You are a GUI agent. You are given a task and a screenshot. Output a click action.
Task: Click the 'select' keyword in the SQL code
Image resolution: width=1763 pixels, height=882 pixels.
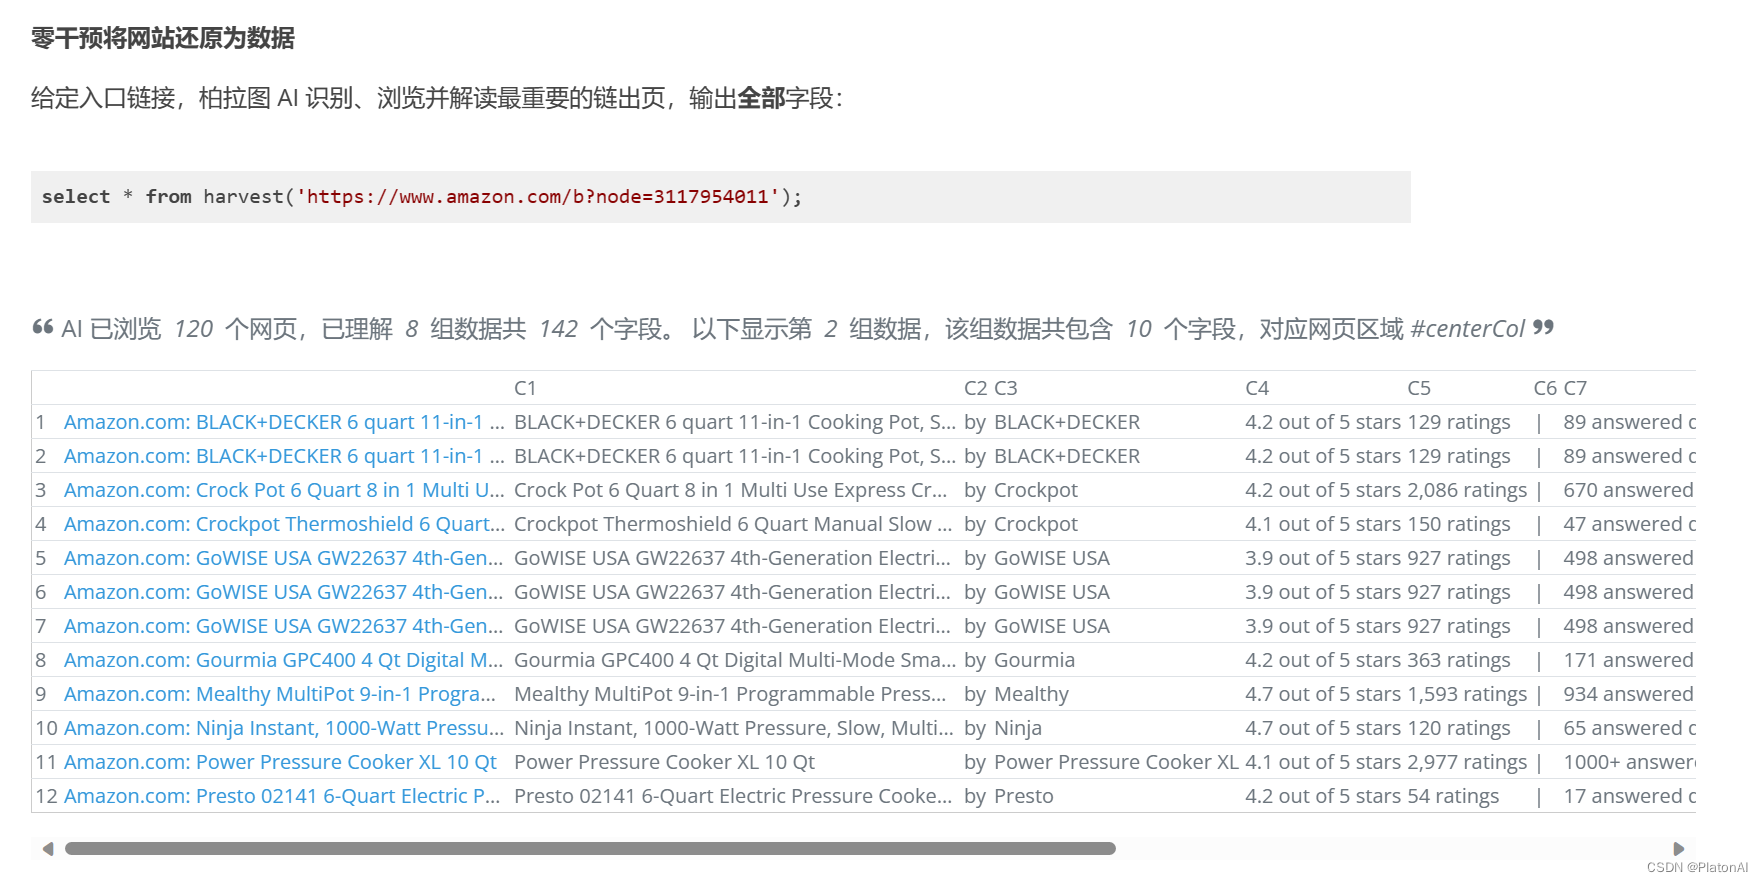[x=76, y=197]
